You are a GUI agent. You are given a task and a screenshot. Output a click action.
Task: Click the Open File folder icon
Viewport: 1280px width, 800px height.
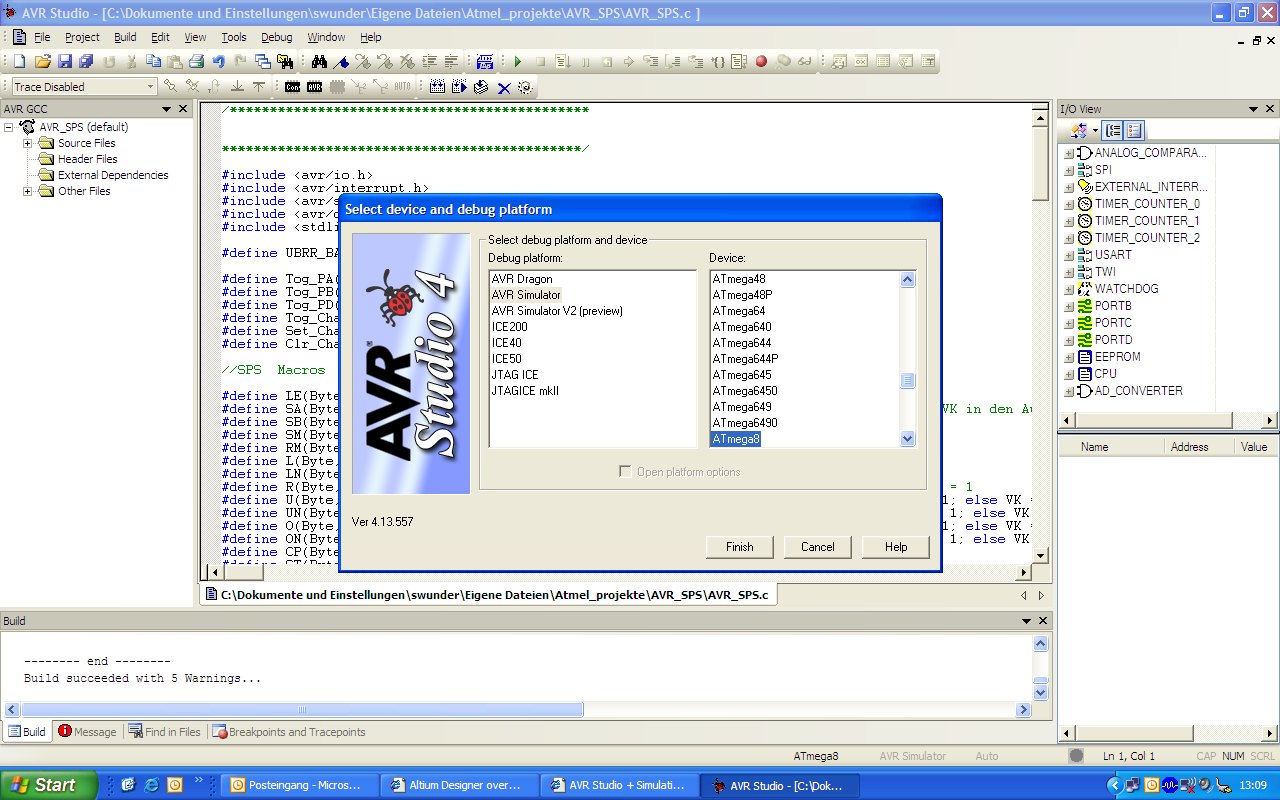pyautogui.click(x=42, y=61)
